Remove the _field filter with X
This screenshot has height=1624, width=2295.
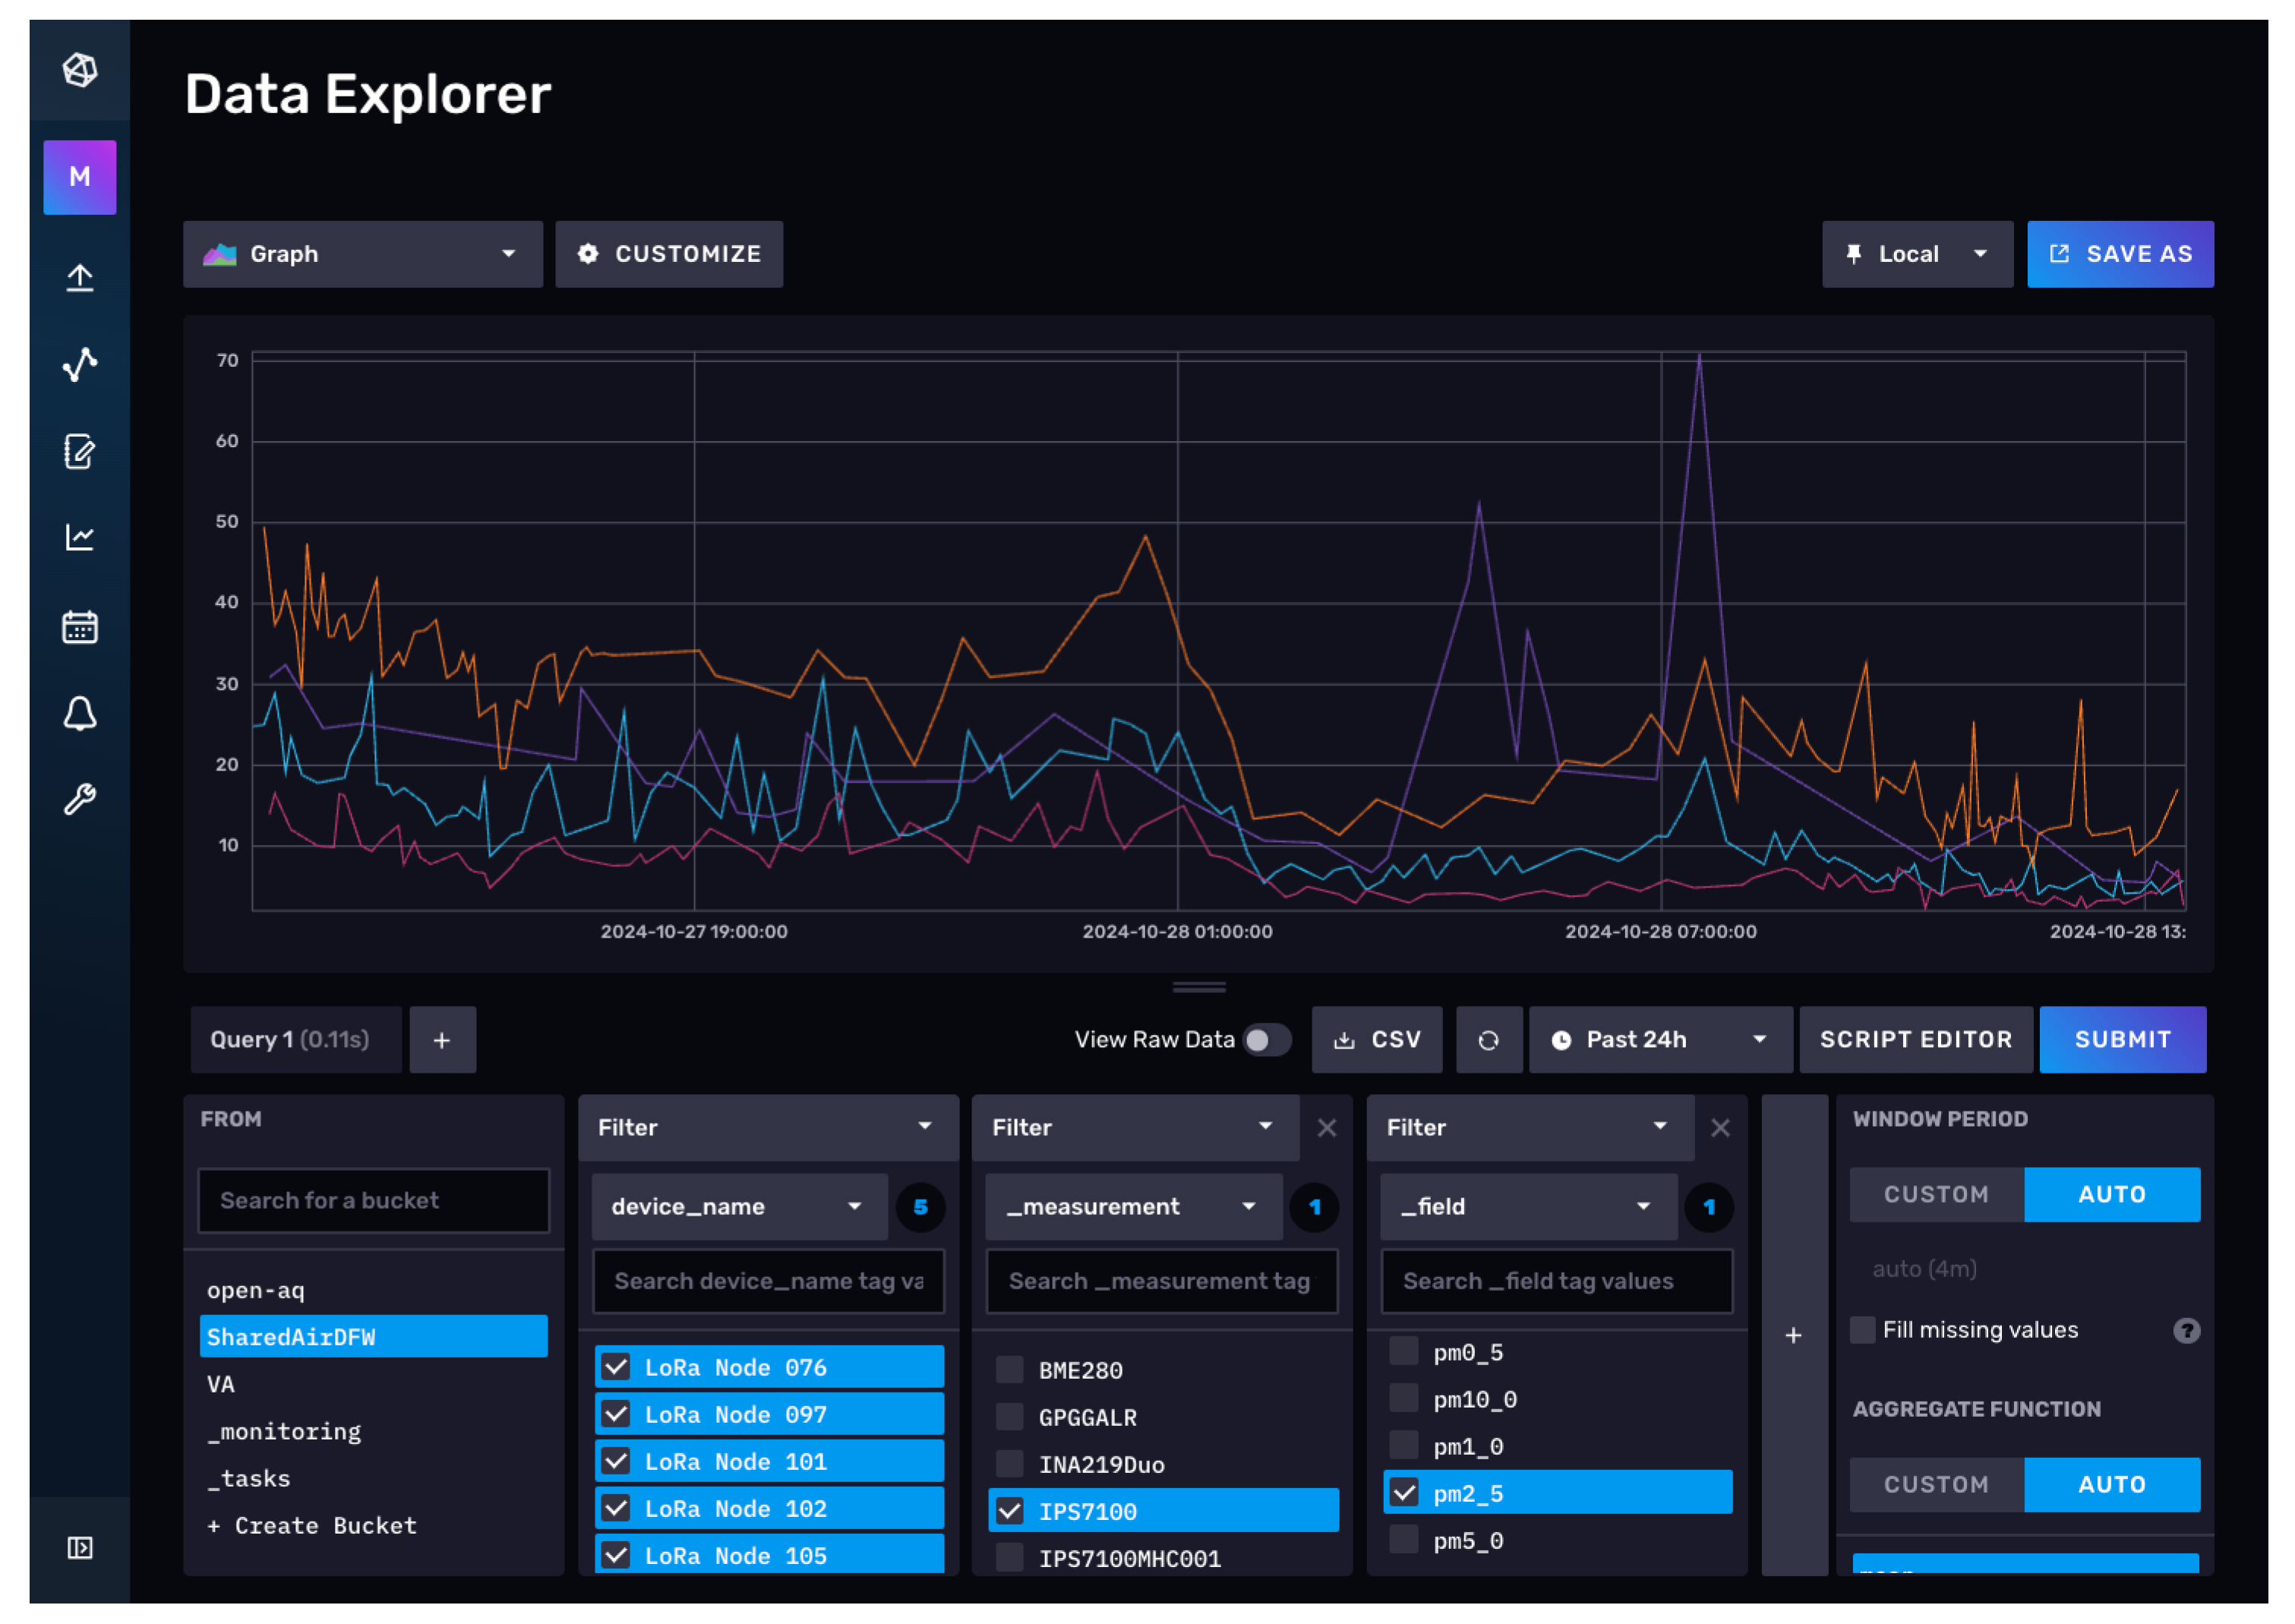tap(1720, 1128)
